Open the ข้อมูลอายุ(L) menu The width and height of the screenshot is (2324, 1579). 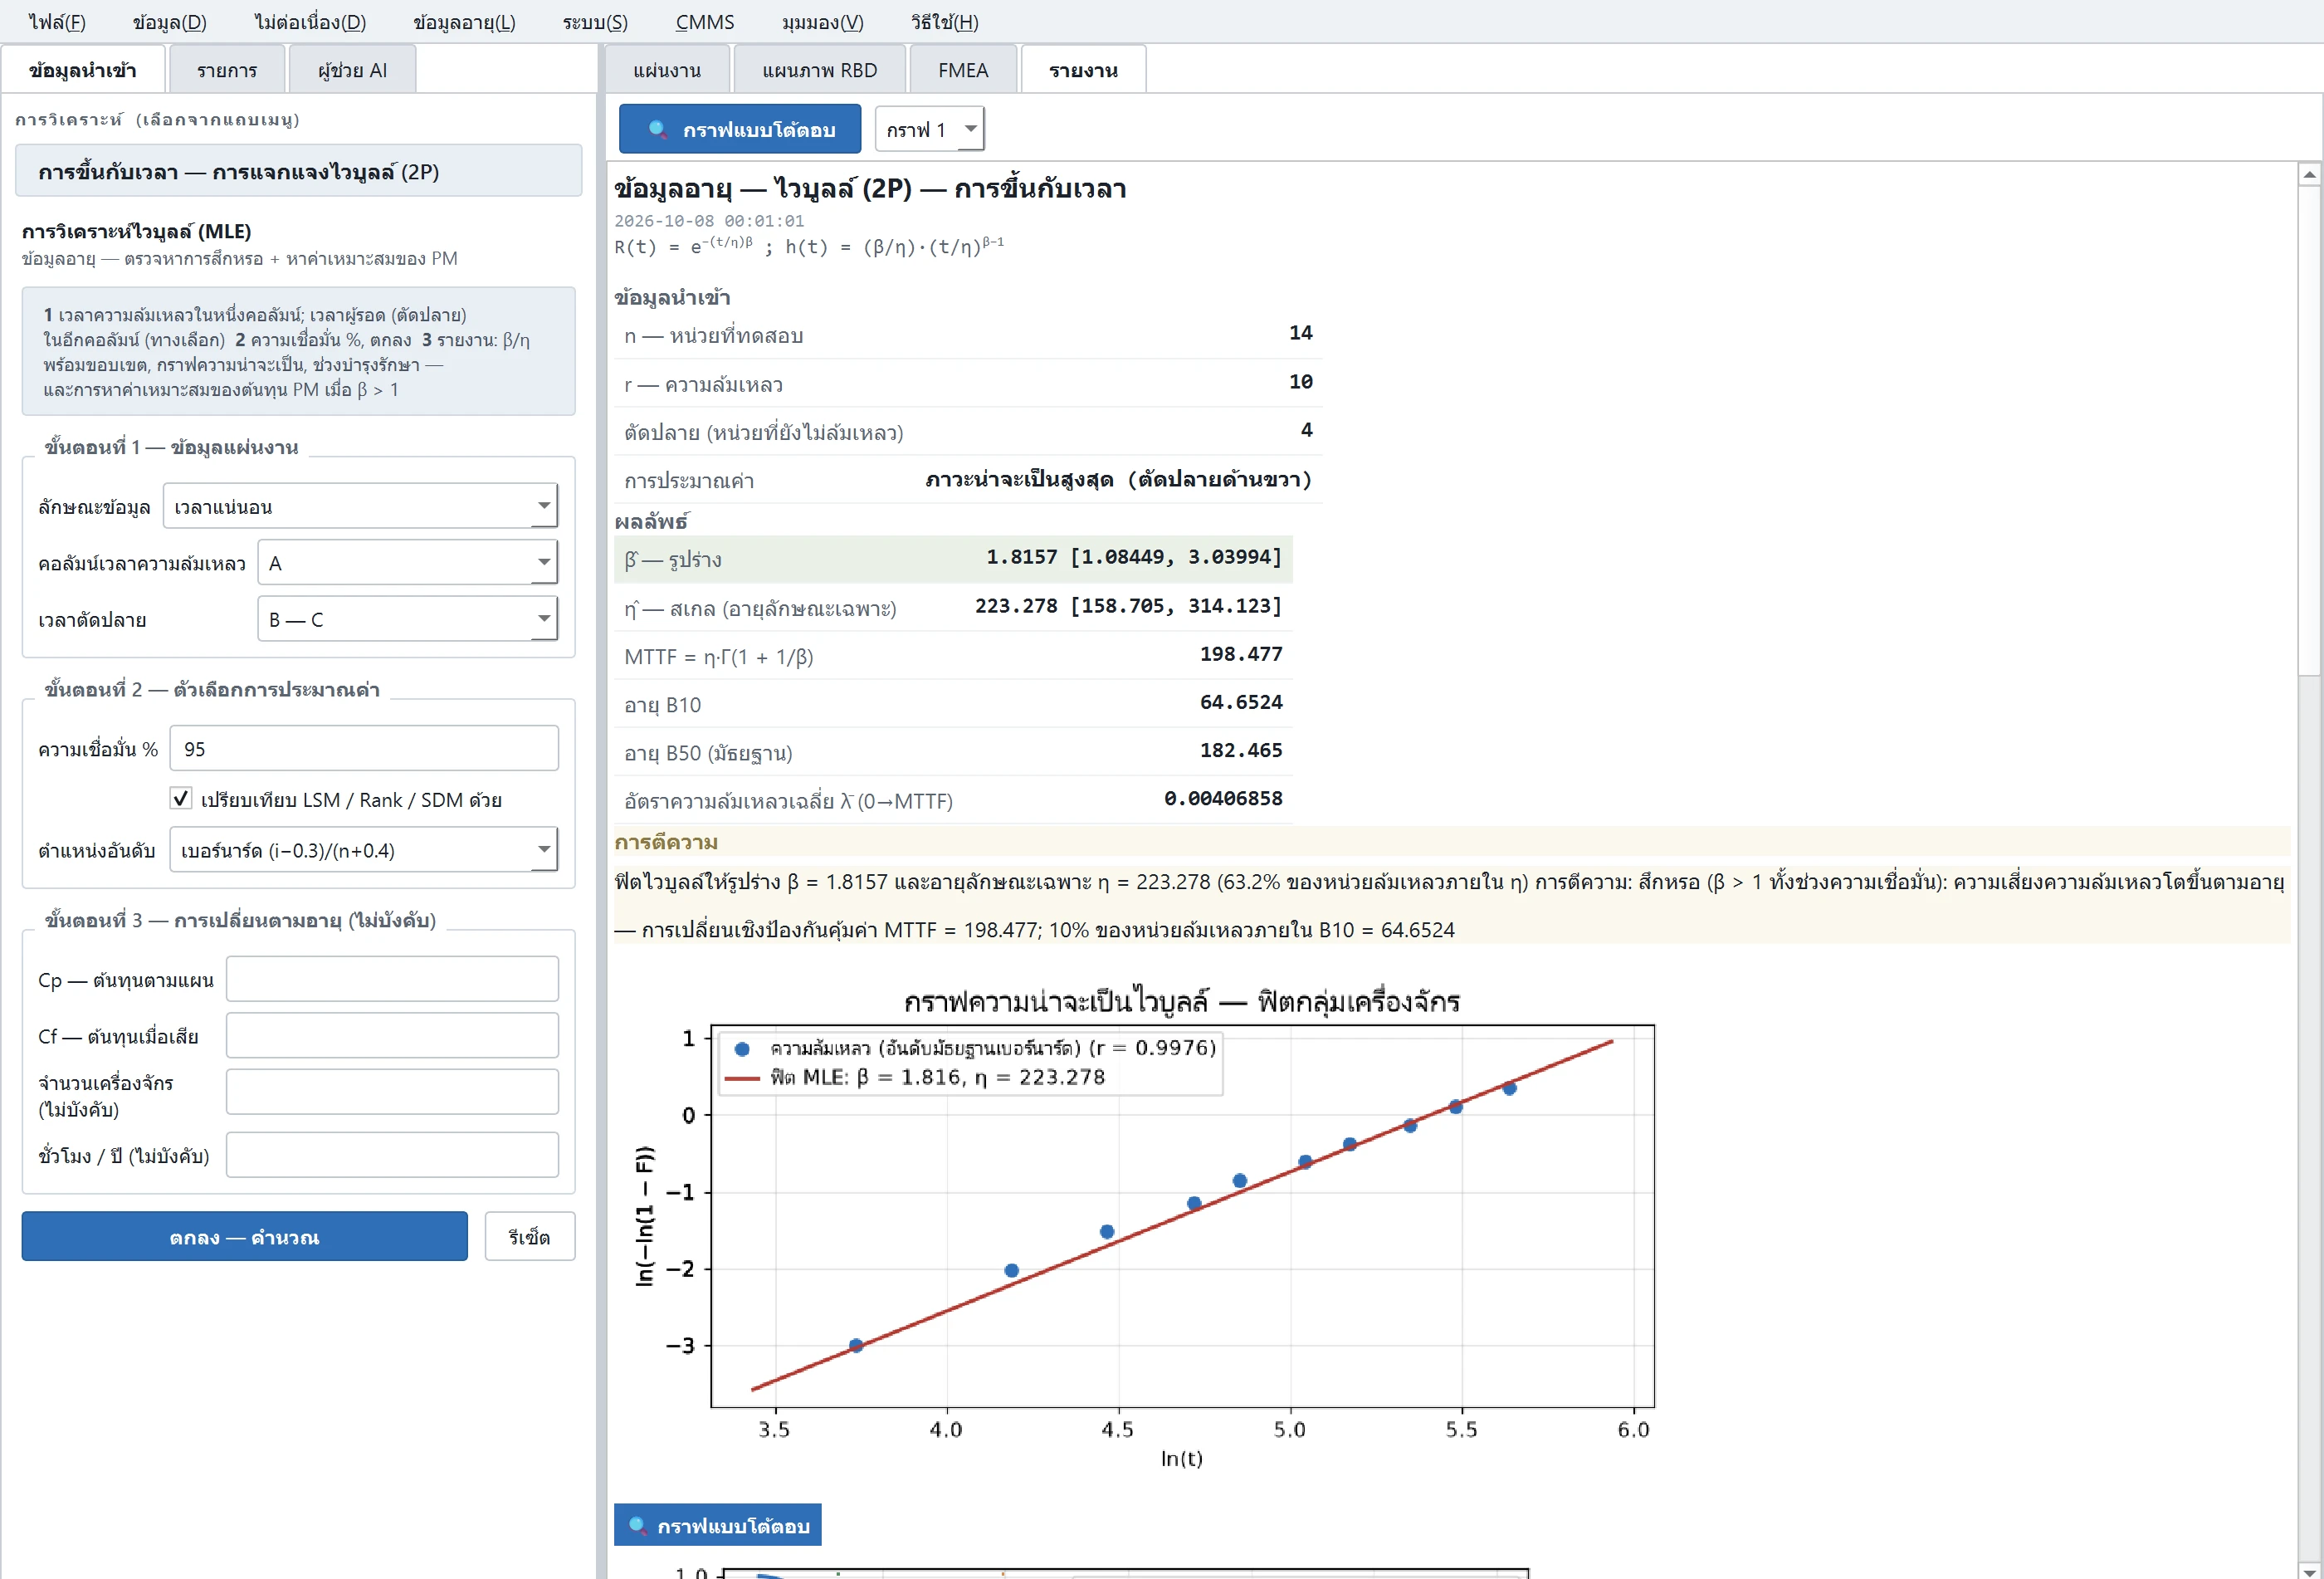(x=464, y=21)
